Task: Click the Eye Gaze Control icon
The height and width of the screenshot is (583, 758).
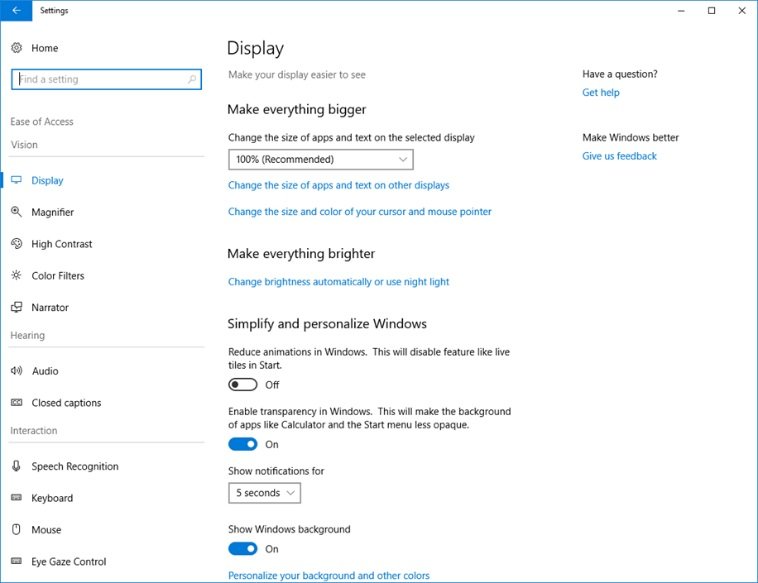Action: coord(16,561)
